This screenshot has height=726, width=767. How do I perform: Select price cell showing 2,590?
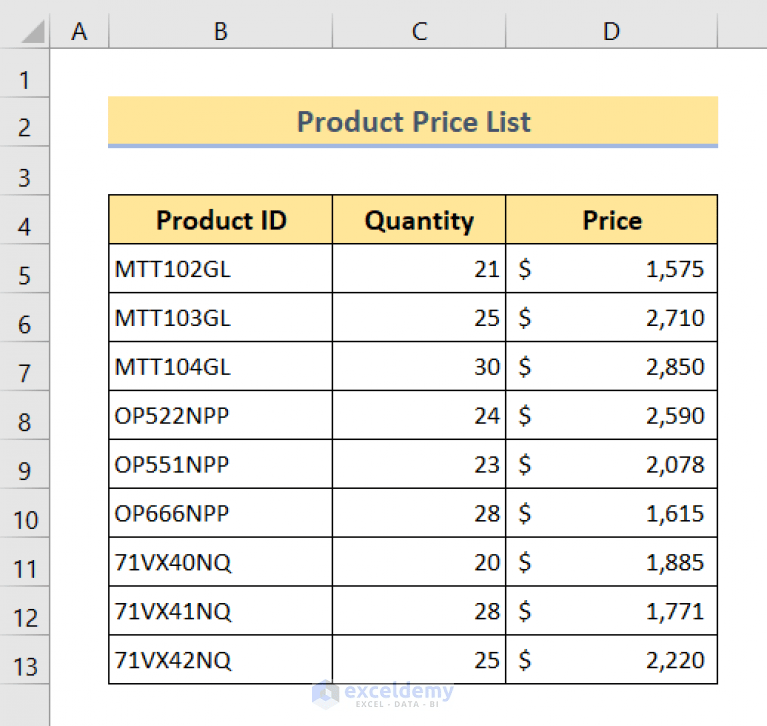tap(611, 415)
